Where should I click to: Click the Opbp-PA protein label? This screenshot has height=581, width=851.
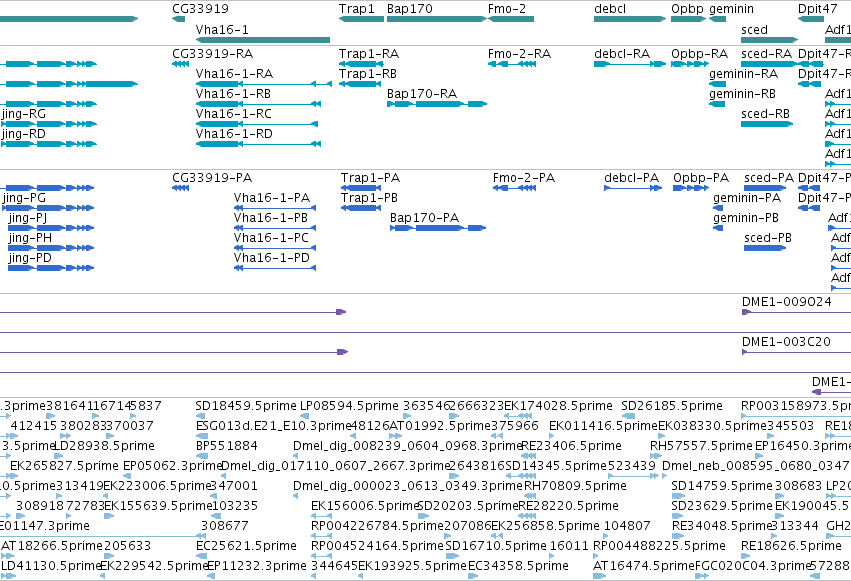(701, 178)
